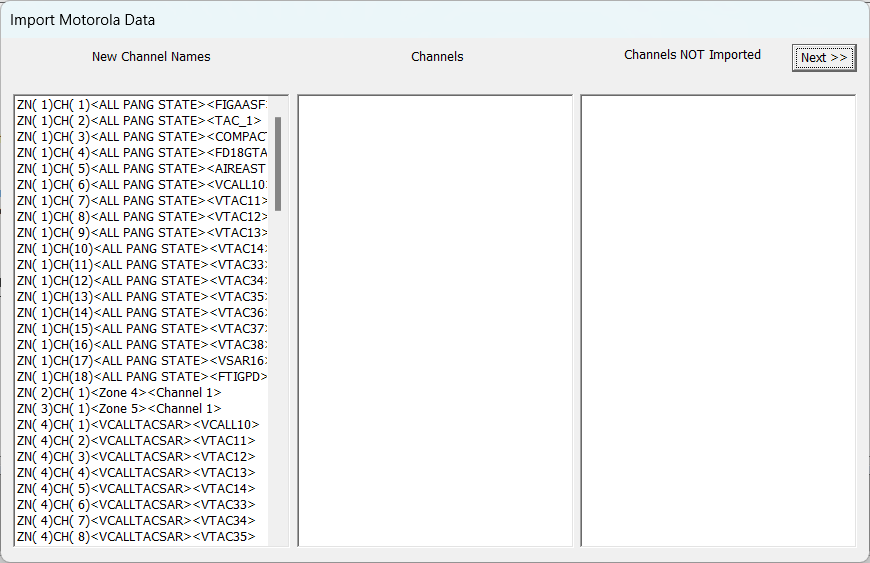Click the New Channel Names list scrollbar thumb

pos(278,164)
